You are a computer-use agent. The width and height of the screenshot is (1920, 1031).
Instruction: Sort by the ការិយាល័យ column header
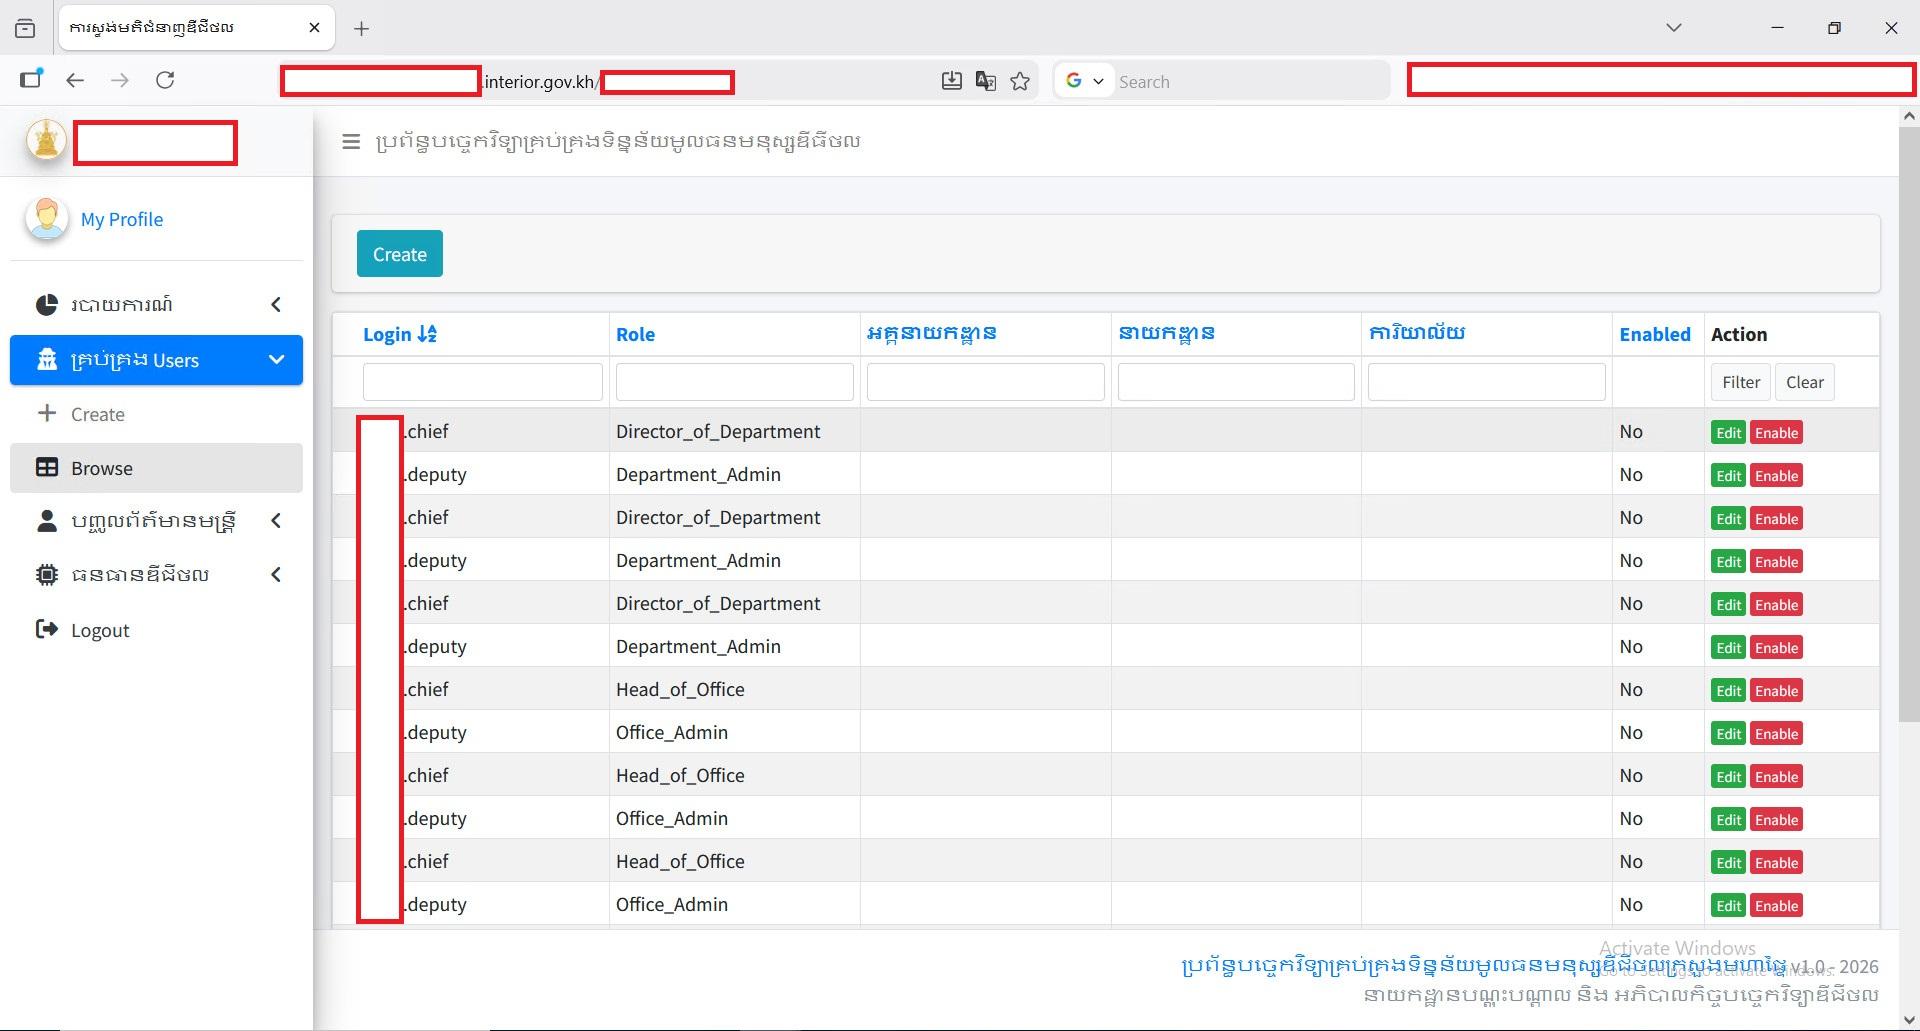coord(1417,333)
